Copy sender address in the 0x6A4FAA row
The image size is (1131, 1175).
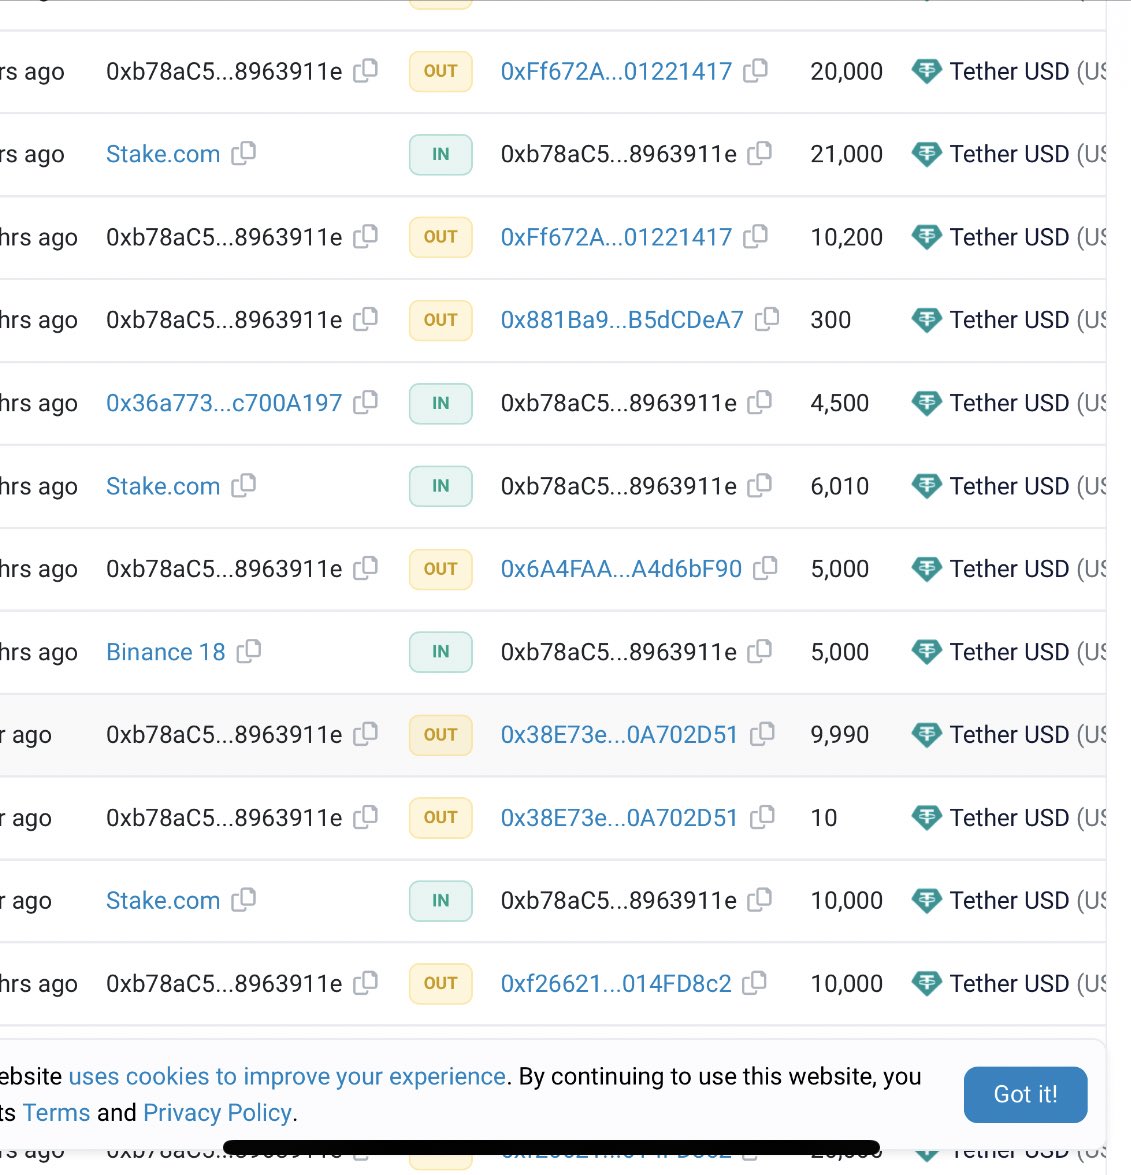pyautogui.click(x=365, y=568)
